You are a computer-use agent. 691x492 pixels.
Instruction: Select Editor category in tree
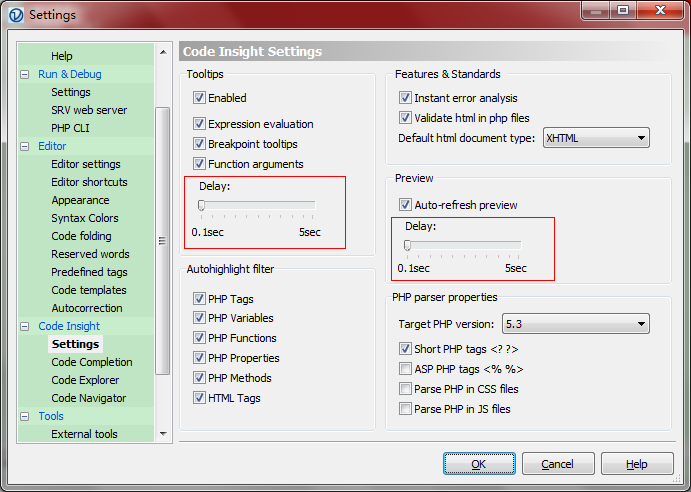point(52,146)
